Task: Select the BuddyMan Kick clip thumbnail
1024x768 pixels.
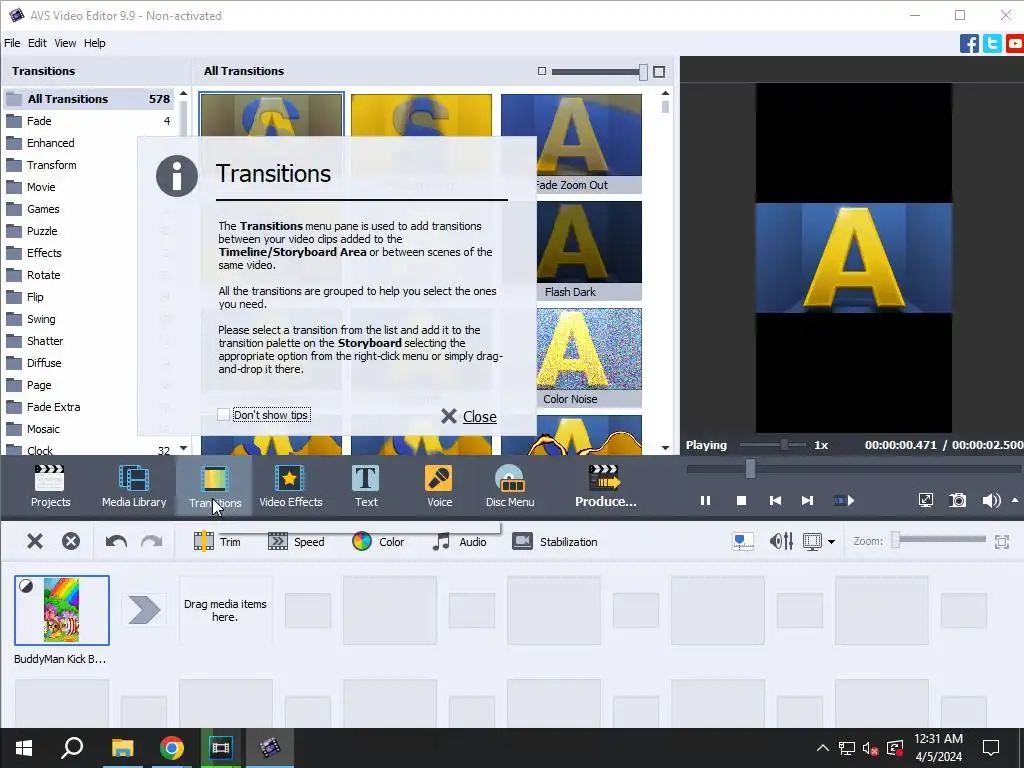Action: pos(62,610)
